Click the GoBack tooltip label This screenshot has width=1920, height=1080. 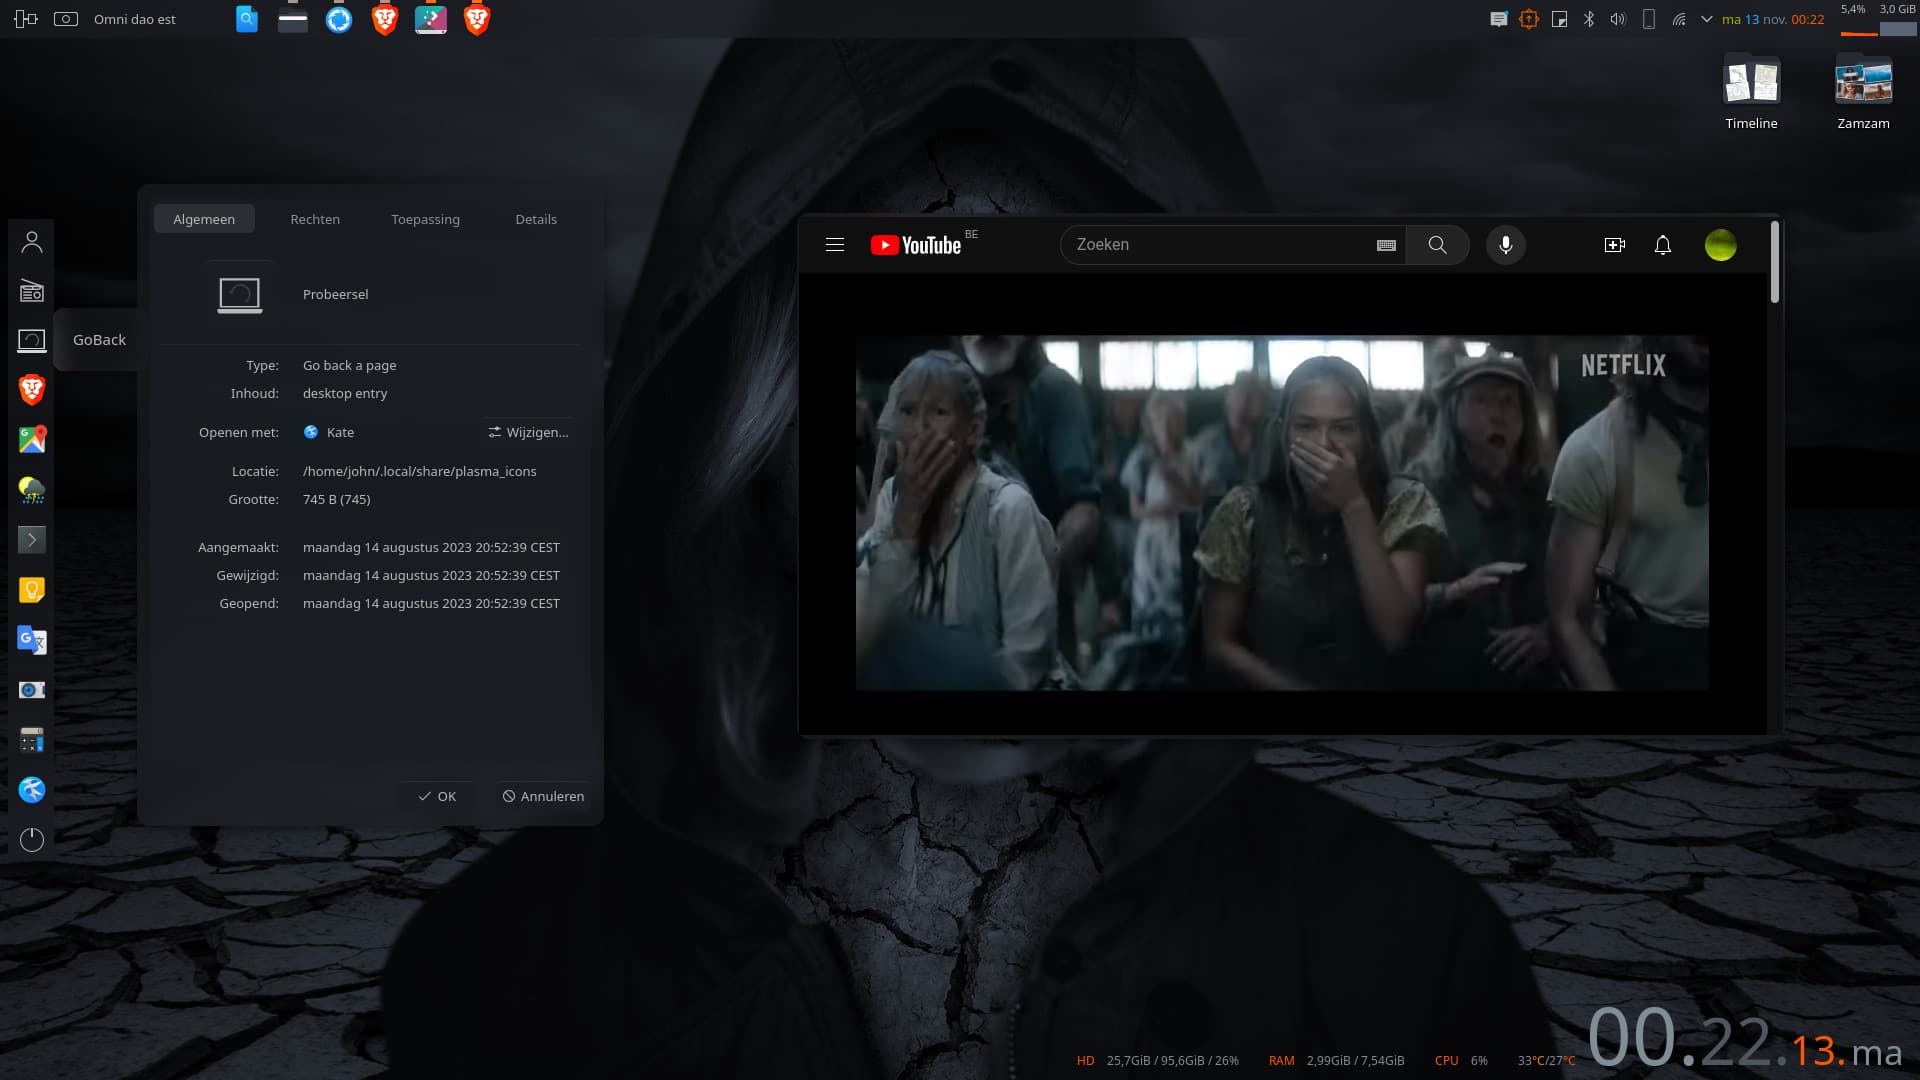click(100, 340)
